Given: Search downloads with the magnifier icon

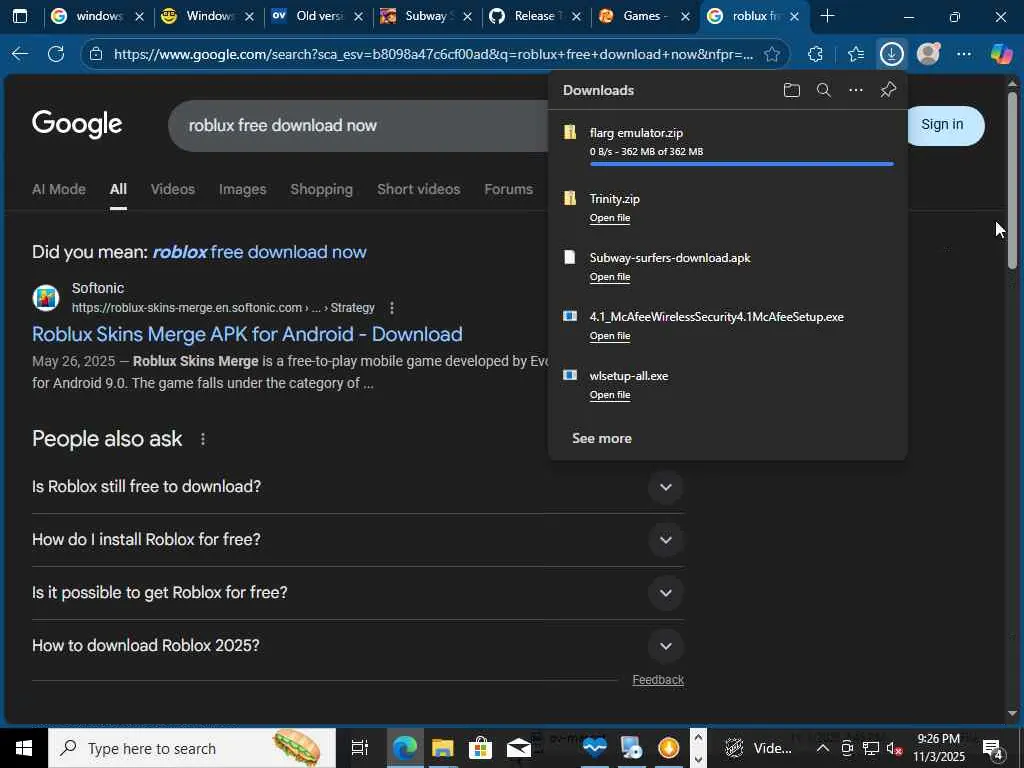Looking at the screenshot, I should click(824, 90).
